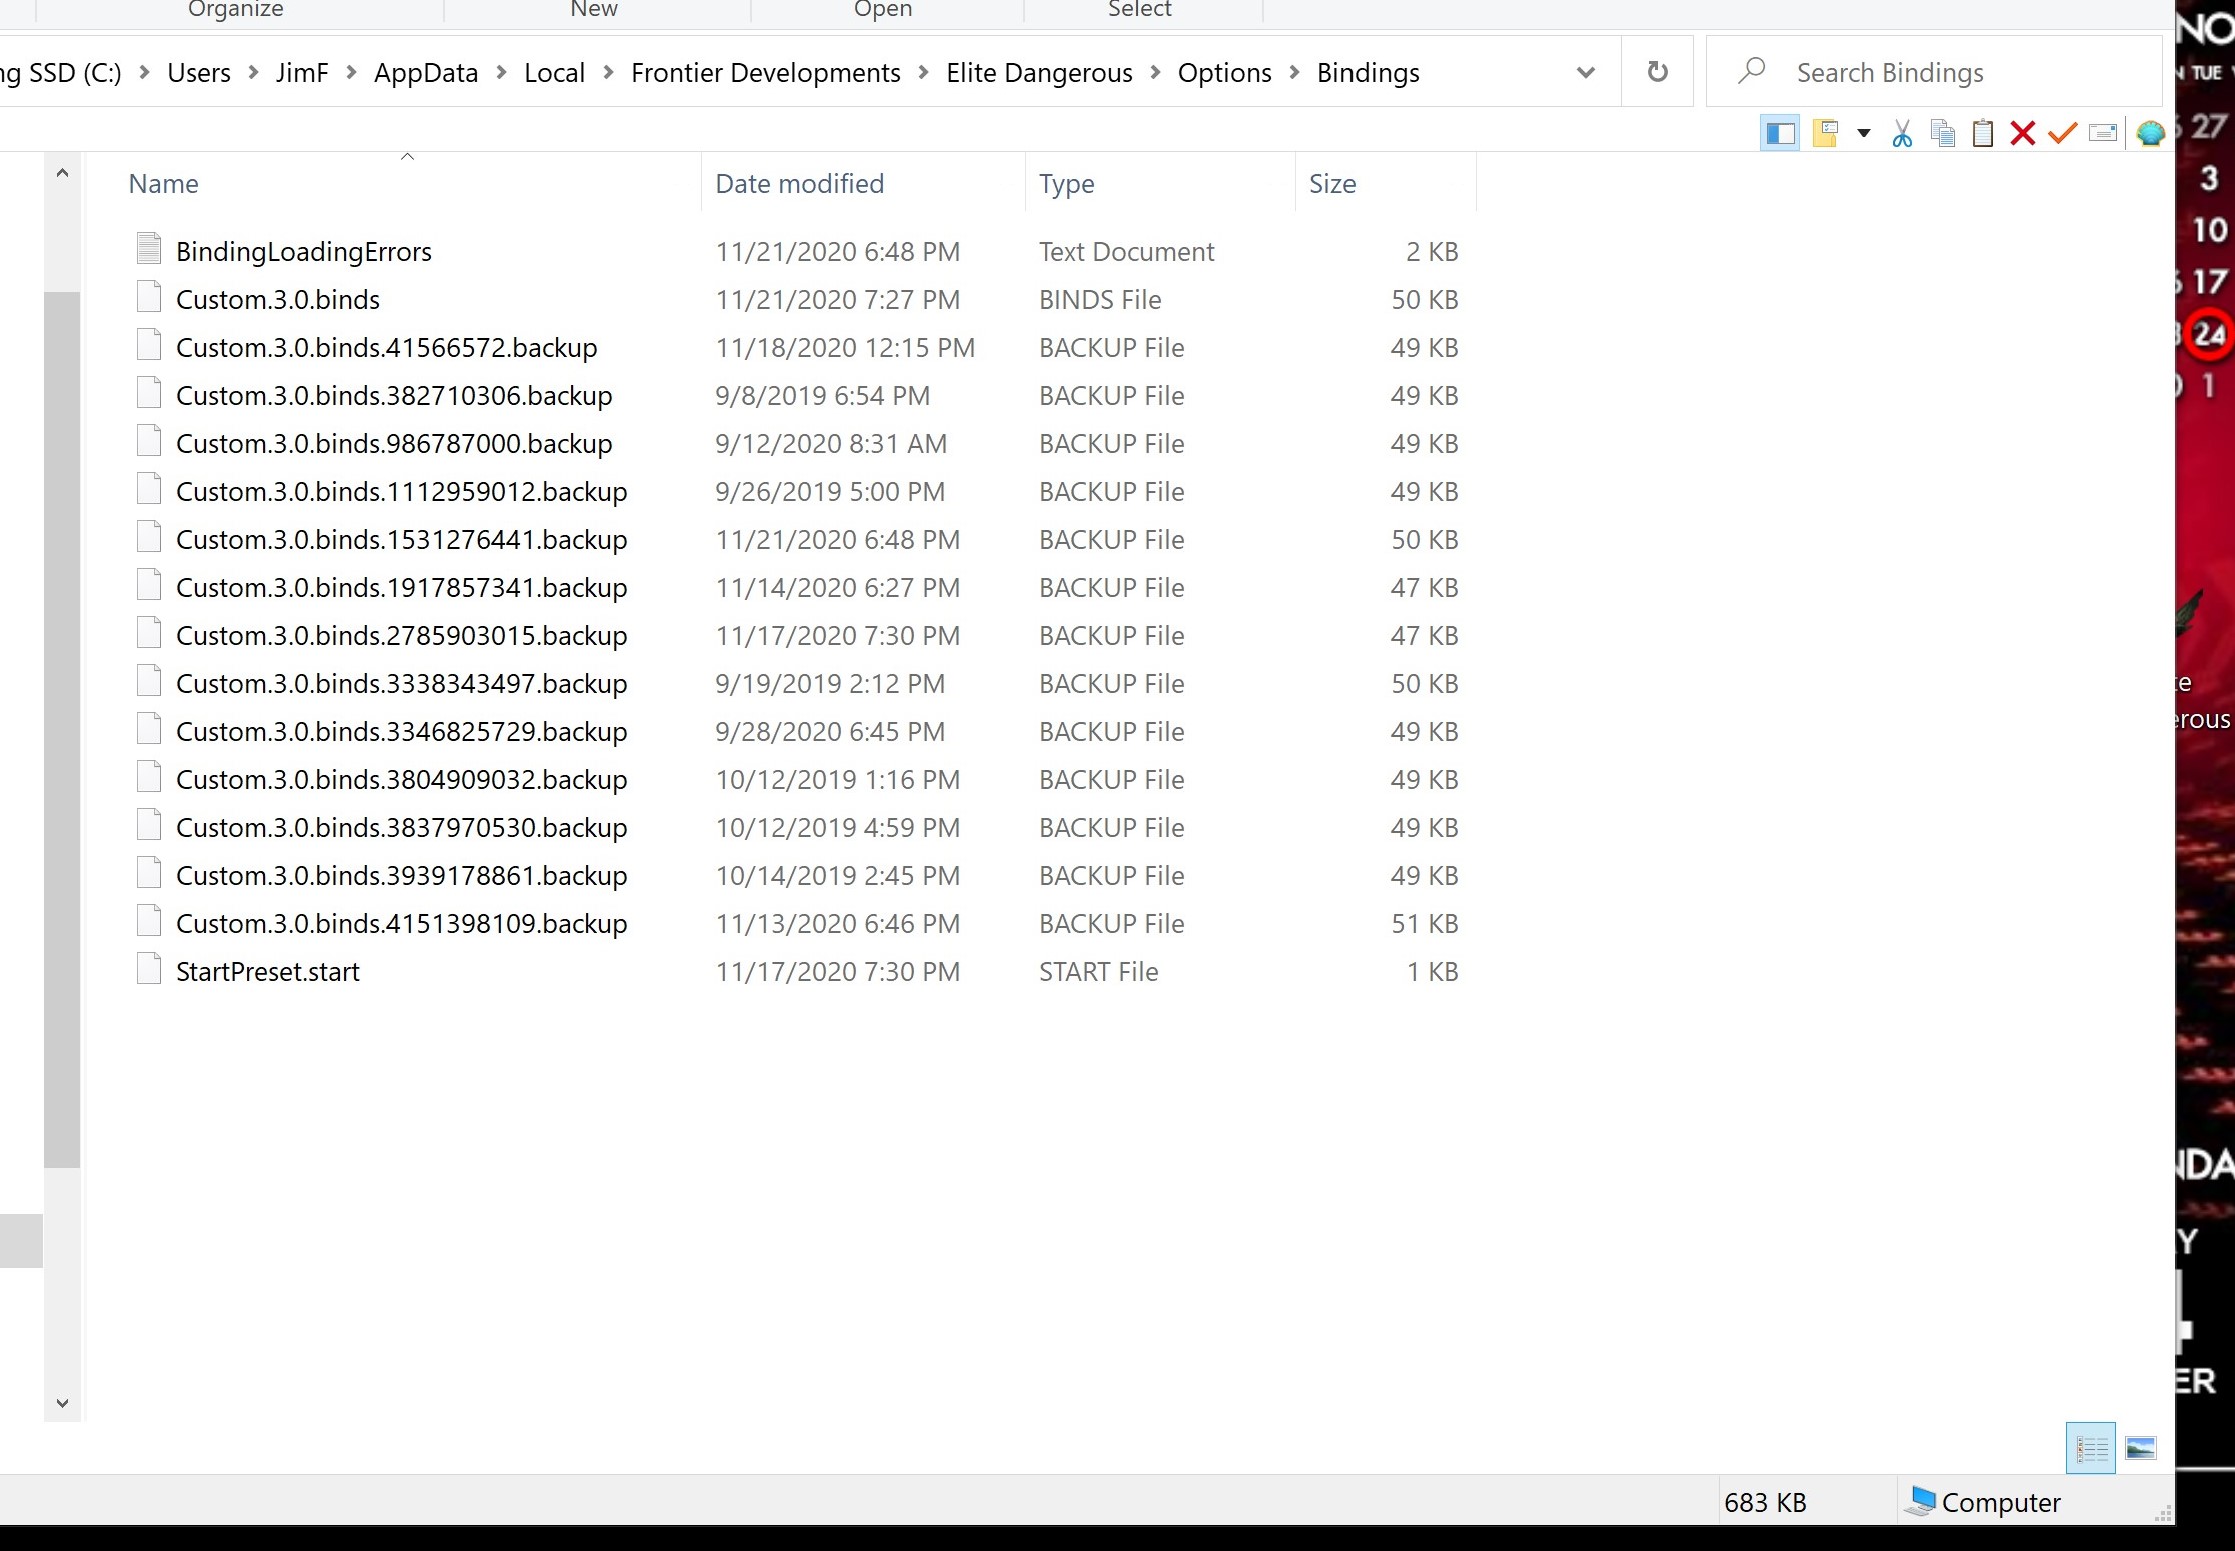Refresh the Bindings folder view
Screen dimensions: 2235x1551
(x=1657, y=72)
